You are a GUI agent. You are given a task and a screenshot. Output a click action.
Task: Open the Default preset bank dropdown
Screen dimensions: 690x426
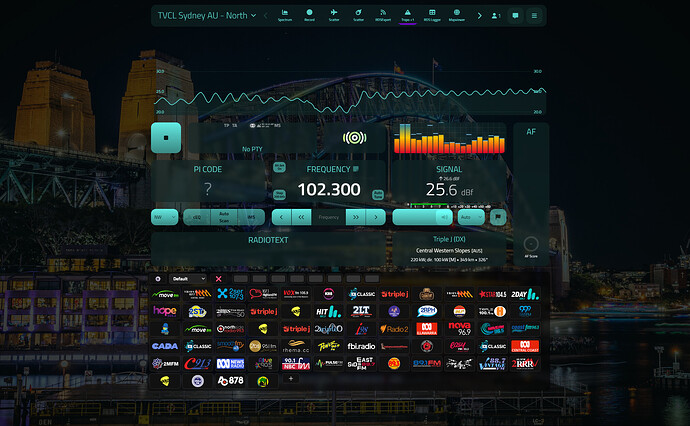click(x=188, y=279)
